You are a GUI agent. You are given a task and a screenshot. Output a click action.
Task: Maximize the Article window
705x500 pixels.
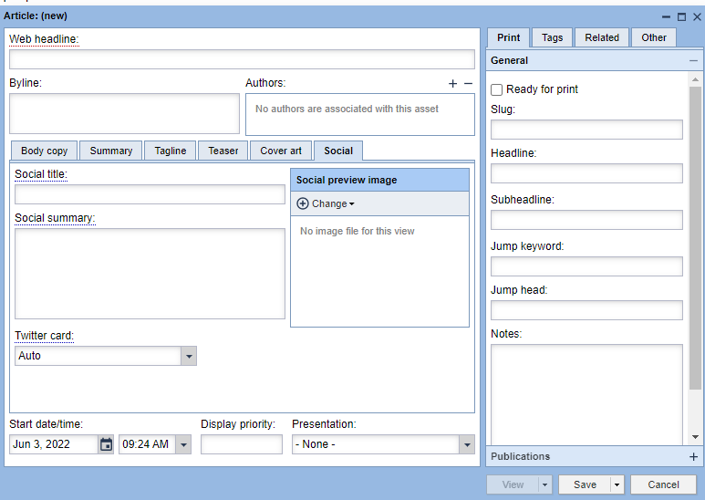pos(682,17)
